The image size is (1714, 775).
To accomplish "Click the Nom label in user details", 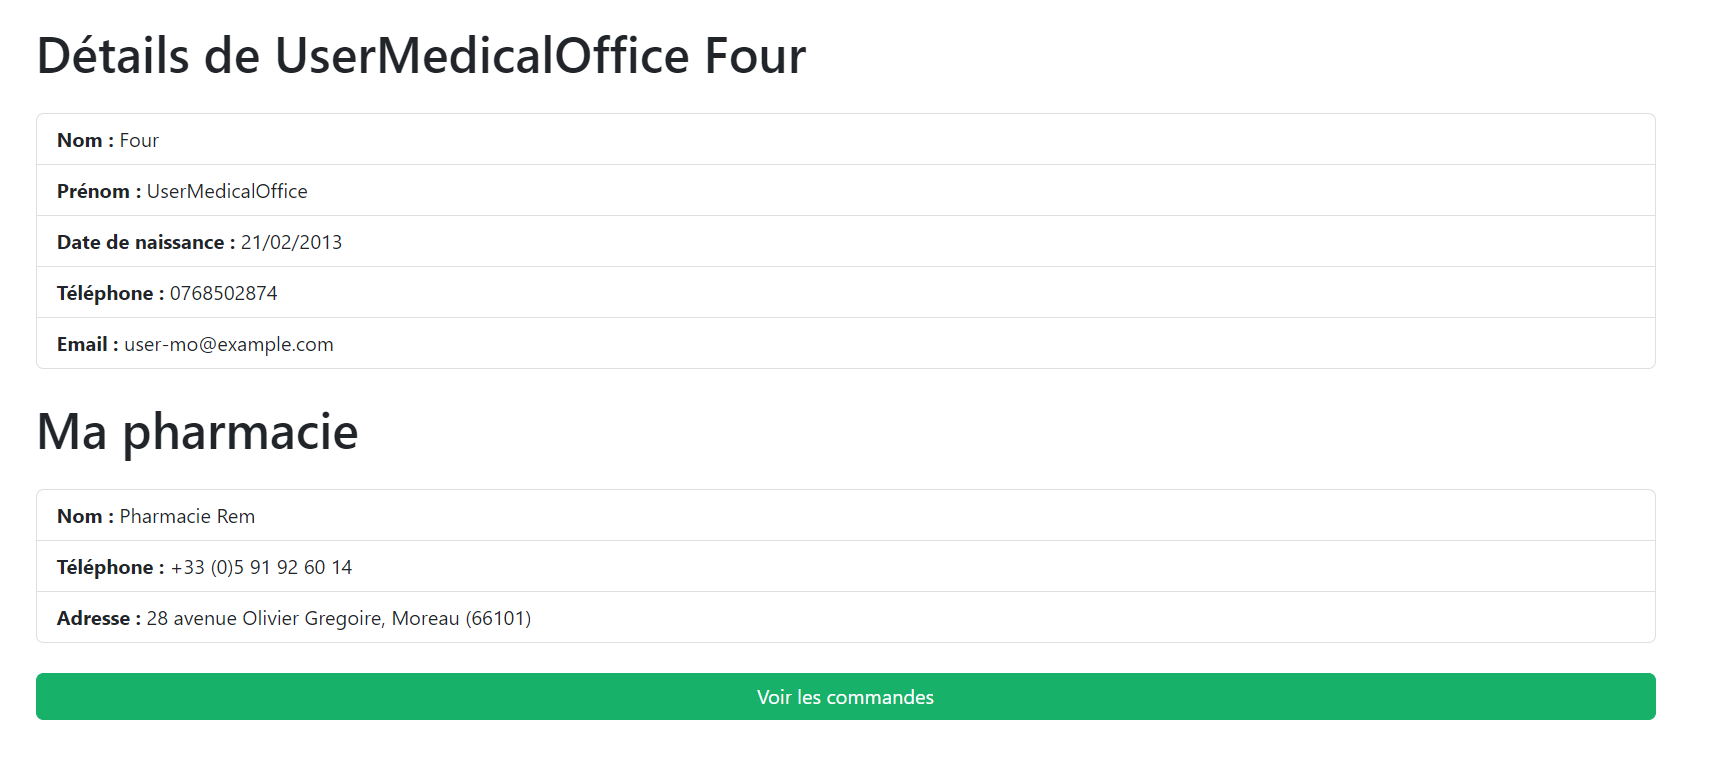I will 80,140.
